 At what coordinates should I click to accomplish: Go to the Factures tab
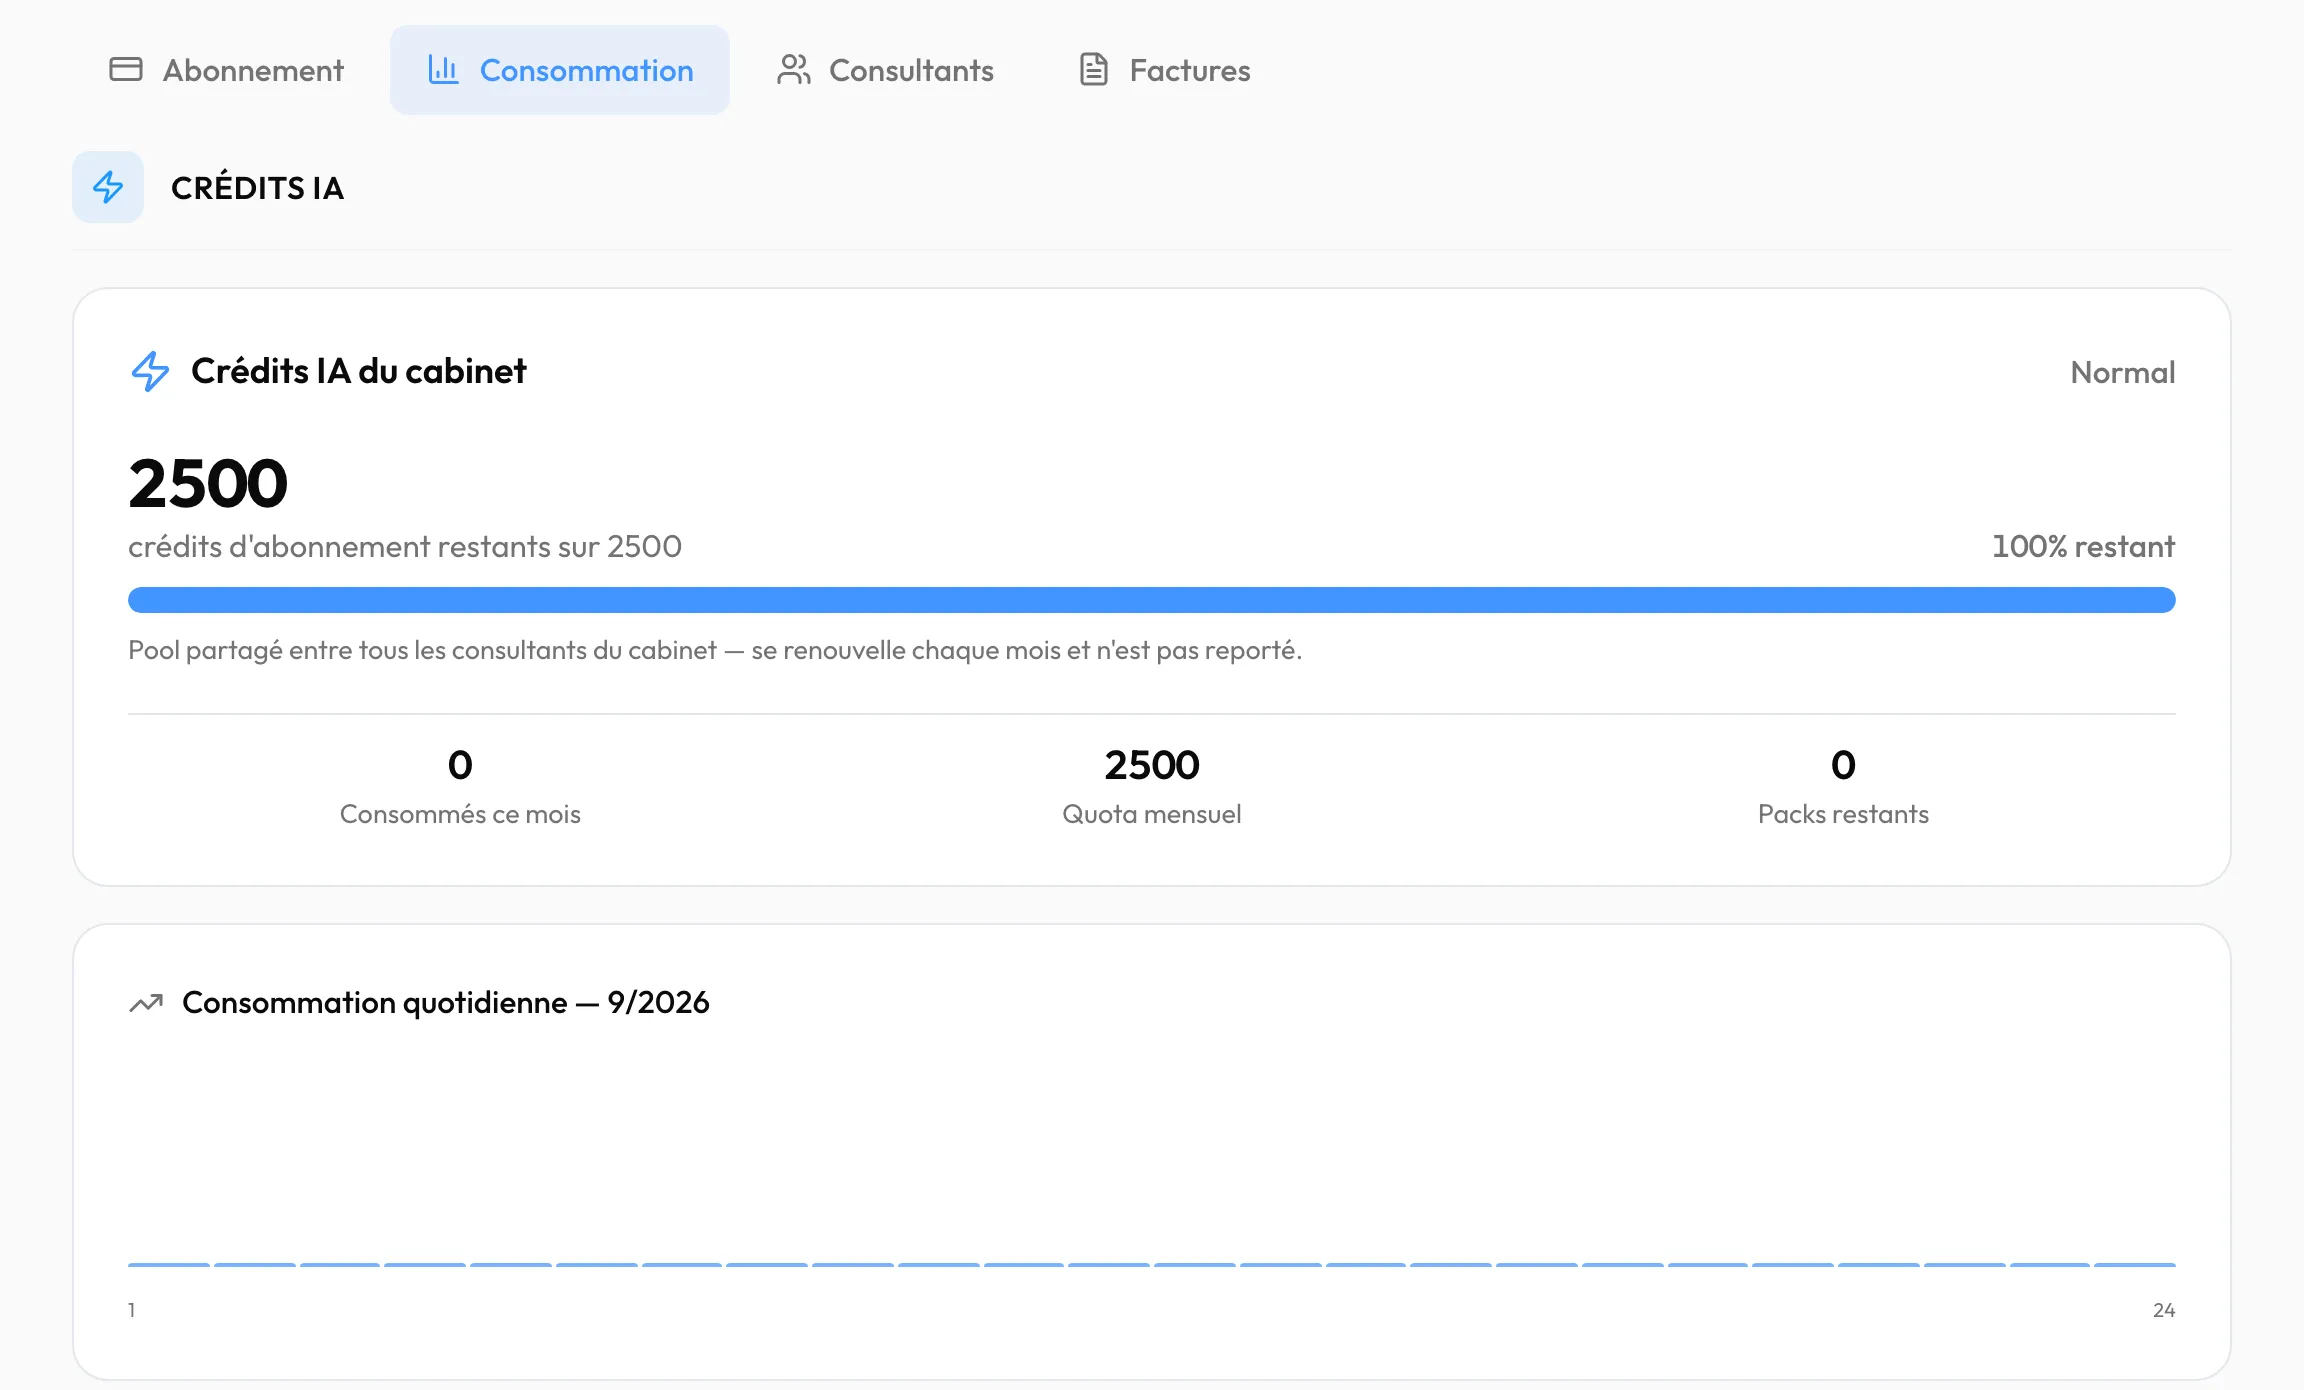(1164, 70)
